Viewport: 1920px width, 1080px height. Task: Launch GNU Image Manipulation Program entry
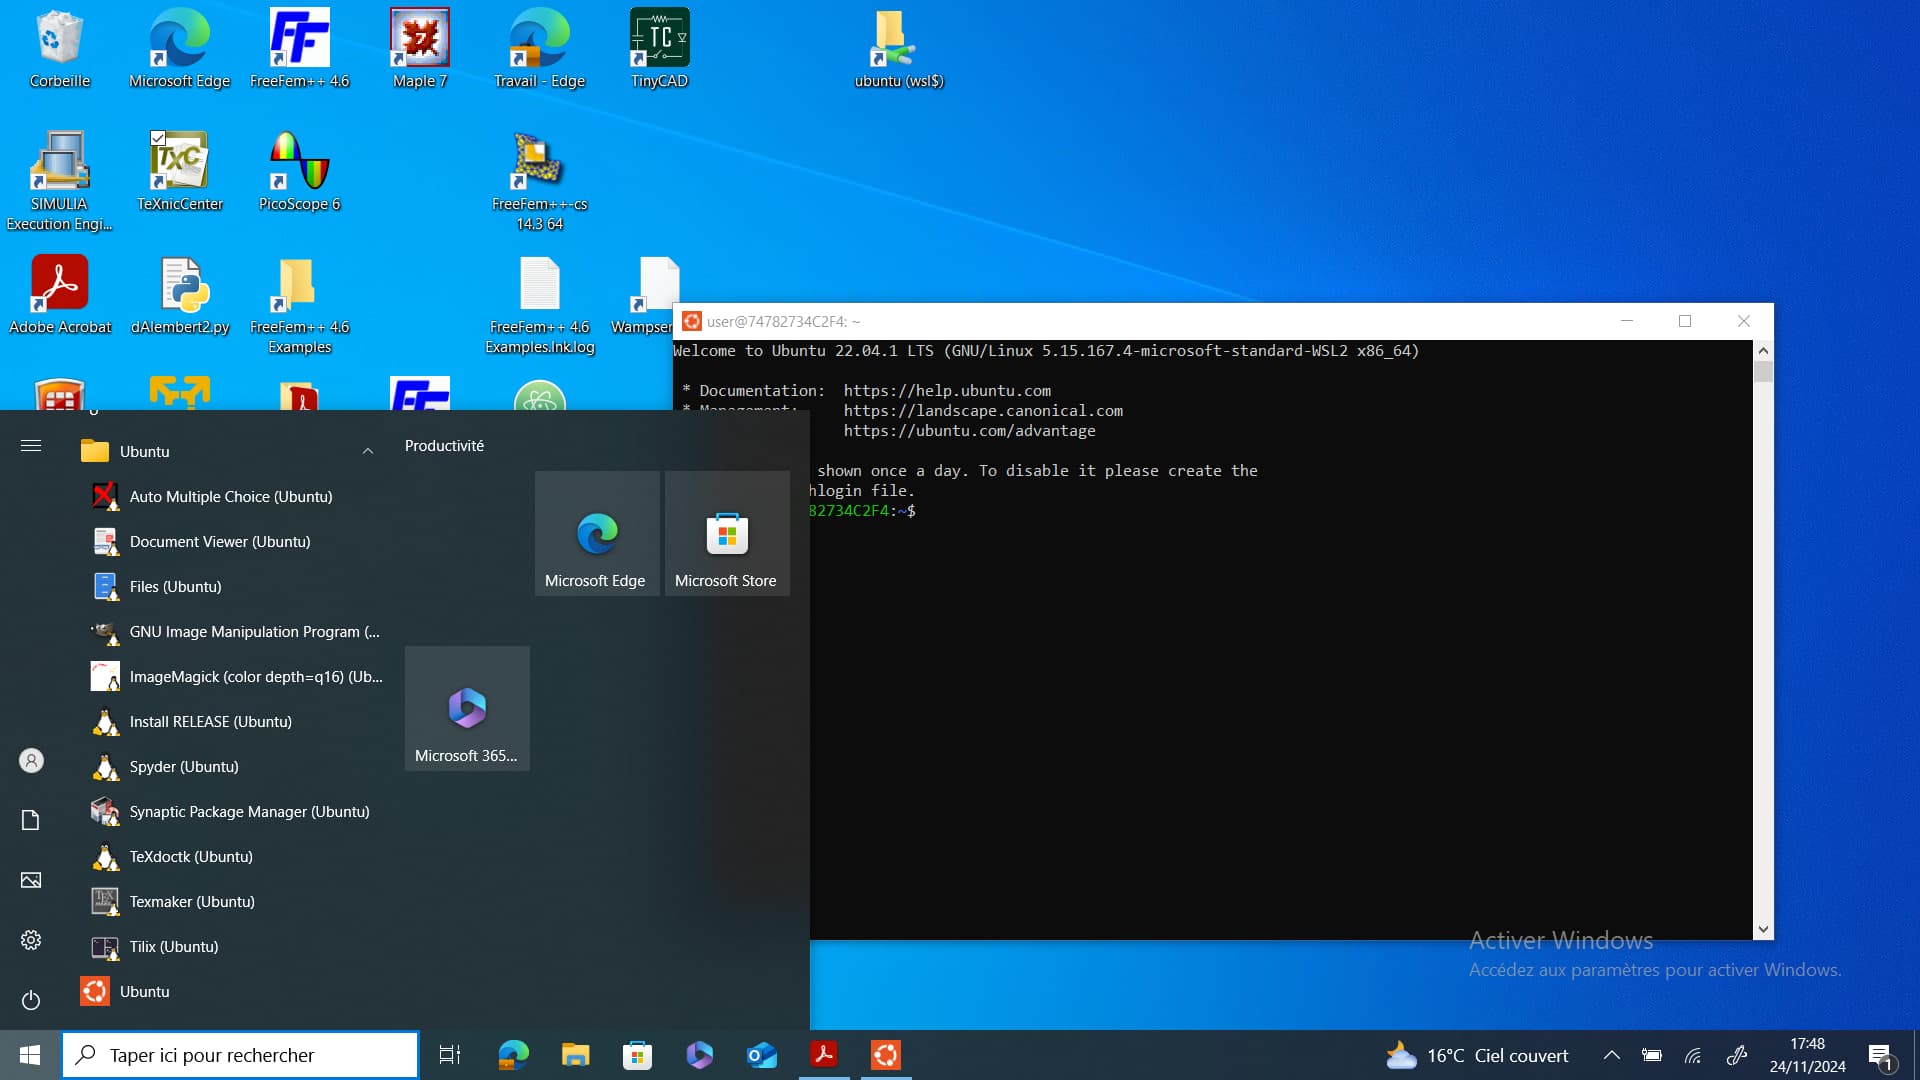[230, 632]
